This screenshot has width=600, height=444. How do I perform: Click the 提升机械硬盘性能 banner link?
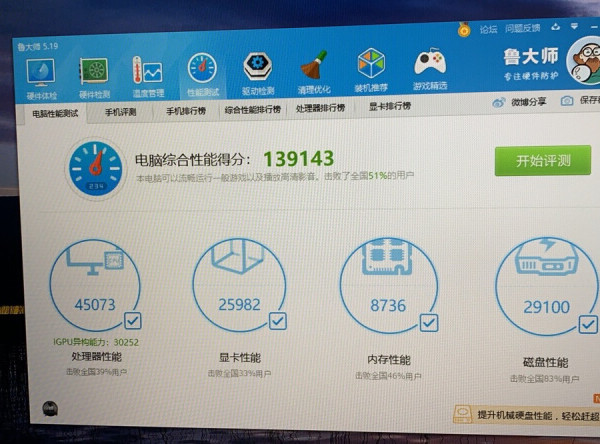[x=538, y=415]
